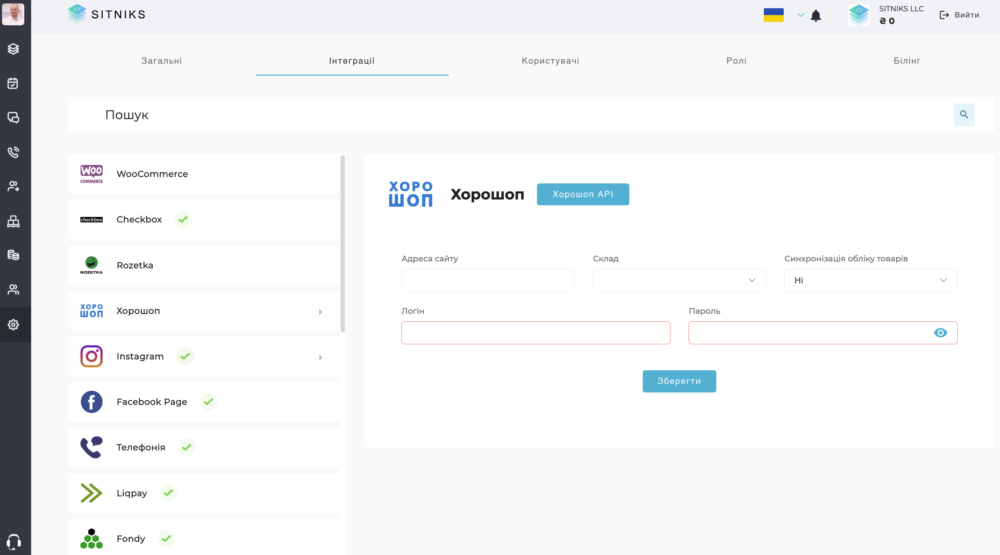Switch to the Користувачі tab
Image resolution: width=1000 pixels, height=555 pixels.
[x=550, y=61]
